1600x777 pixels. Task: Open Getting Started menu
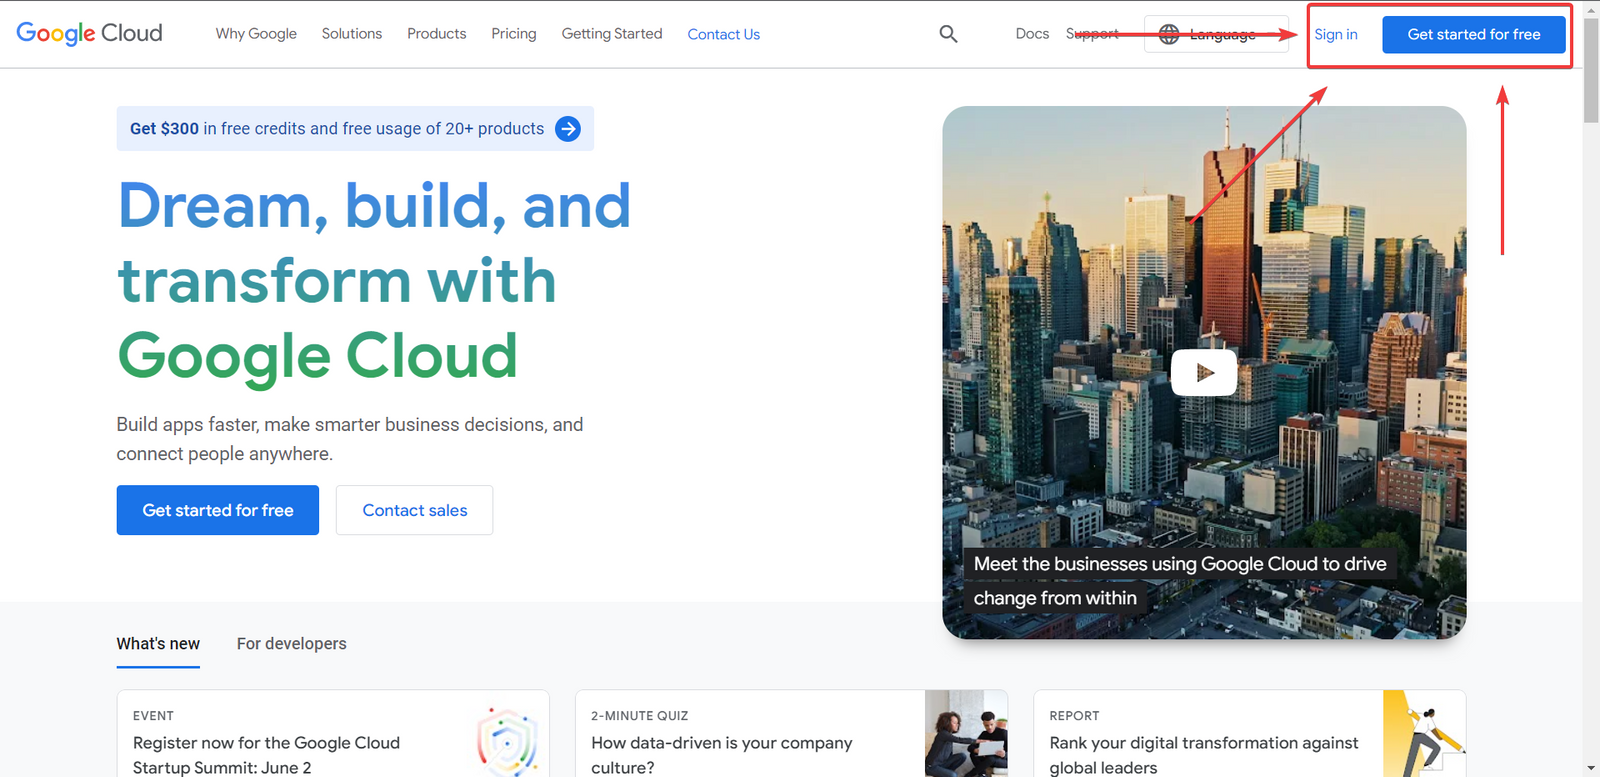click(612, 34)
